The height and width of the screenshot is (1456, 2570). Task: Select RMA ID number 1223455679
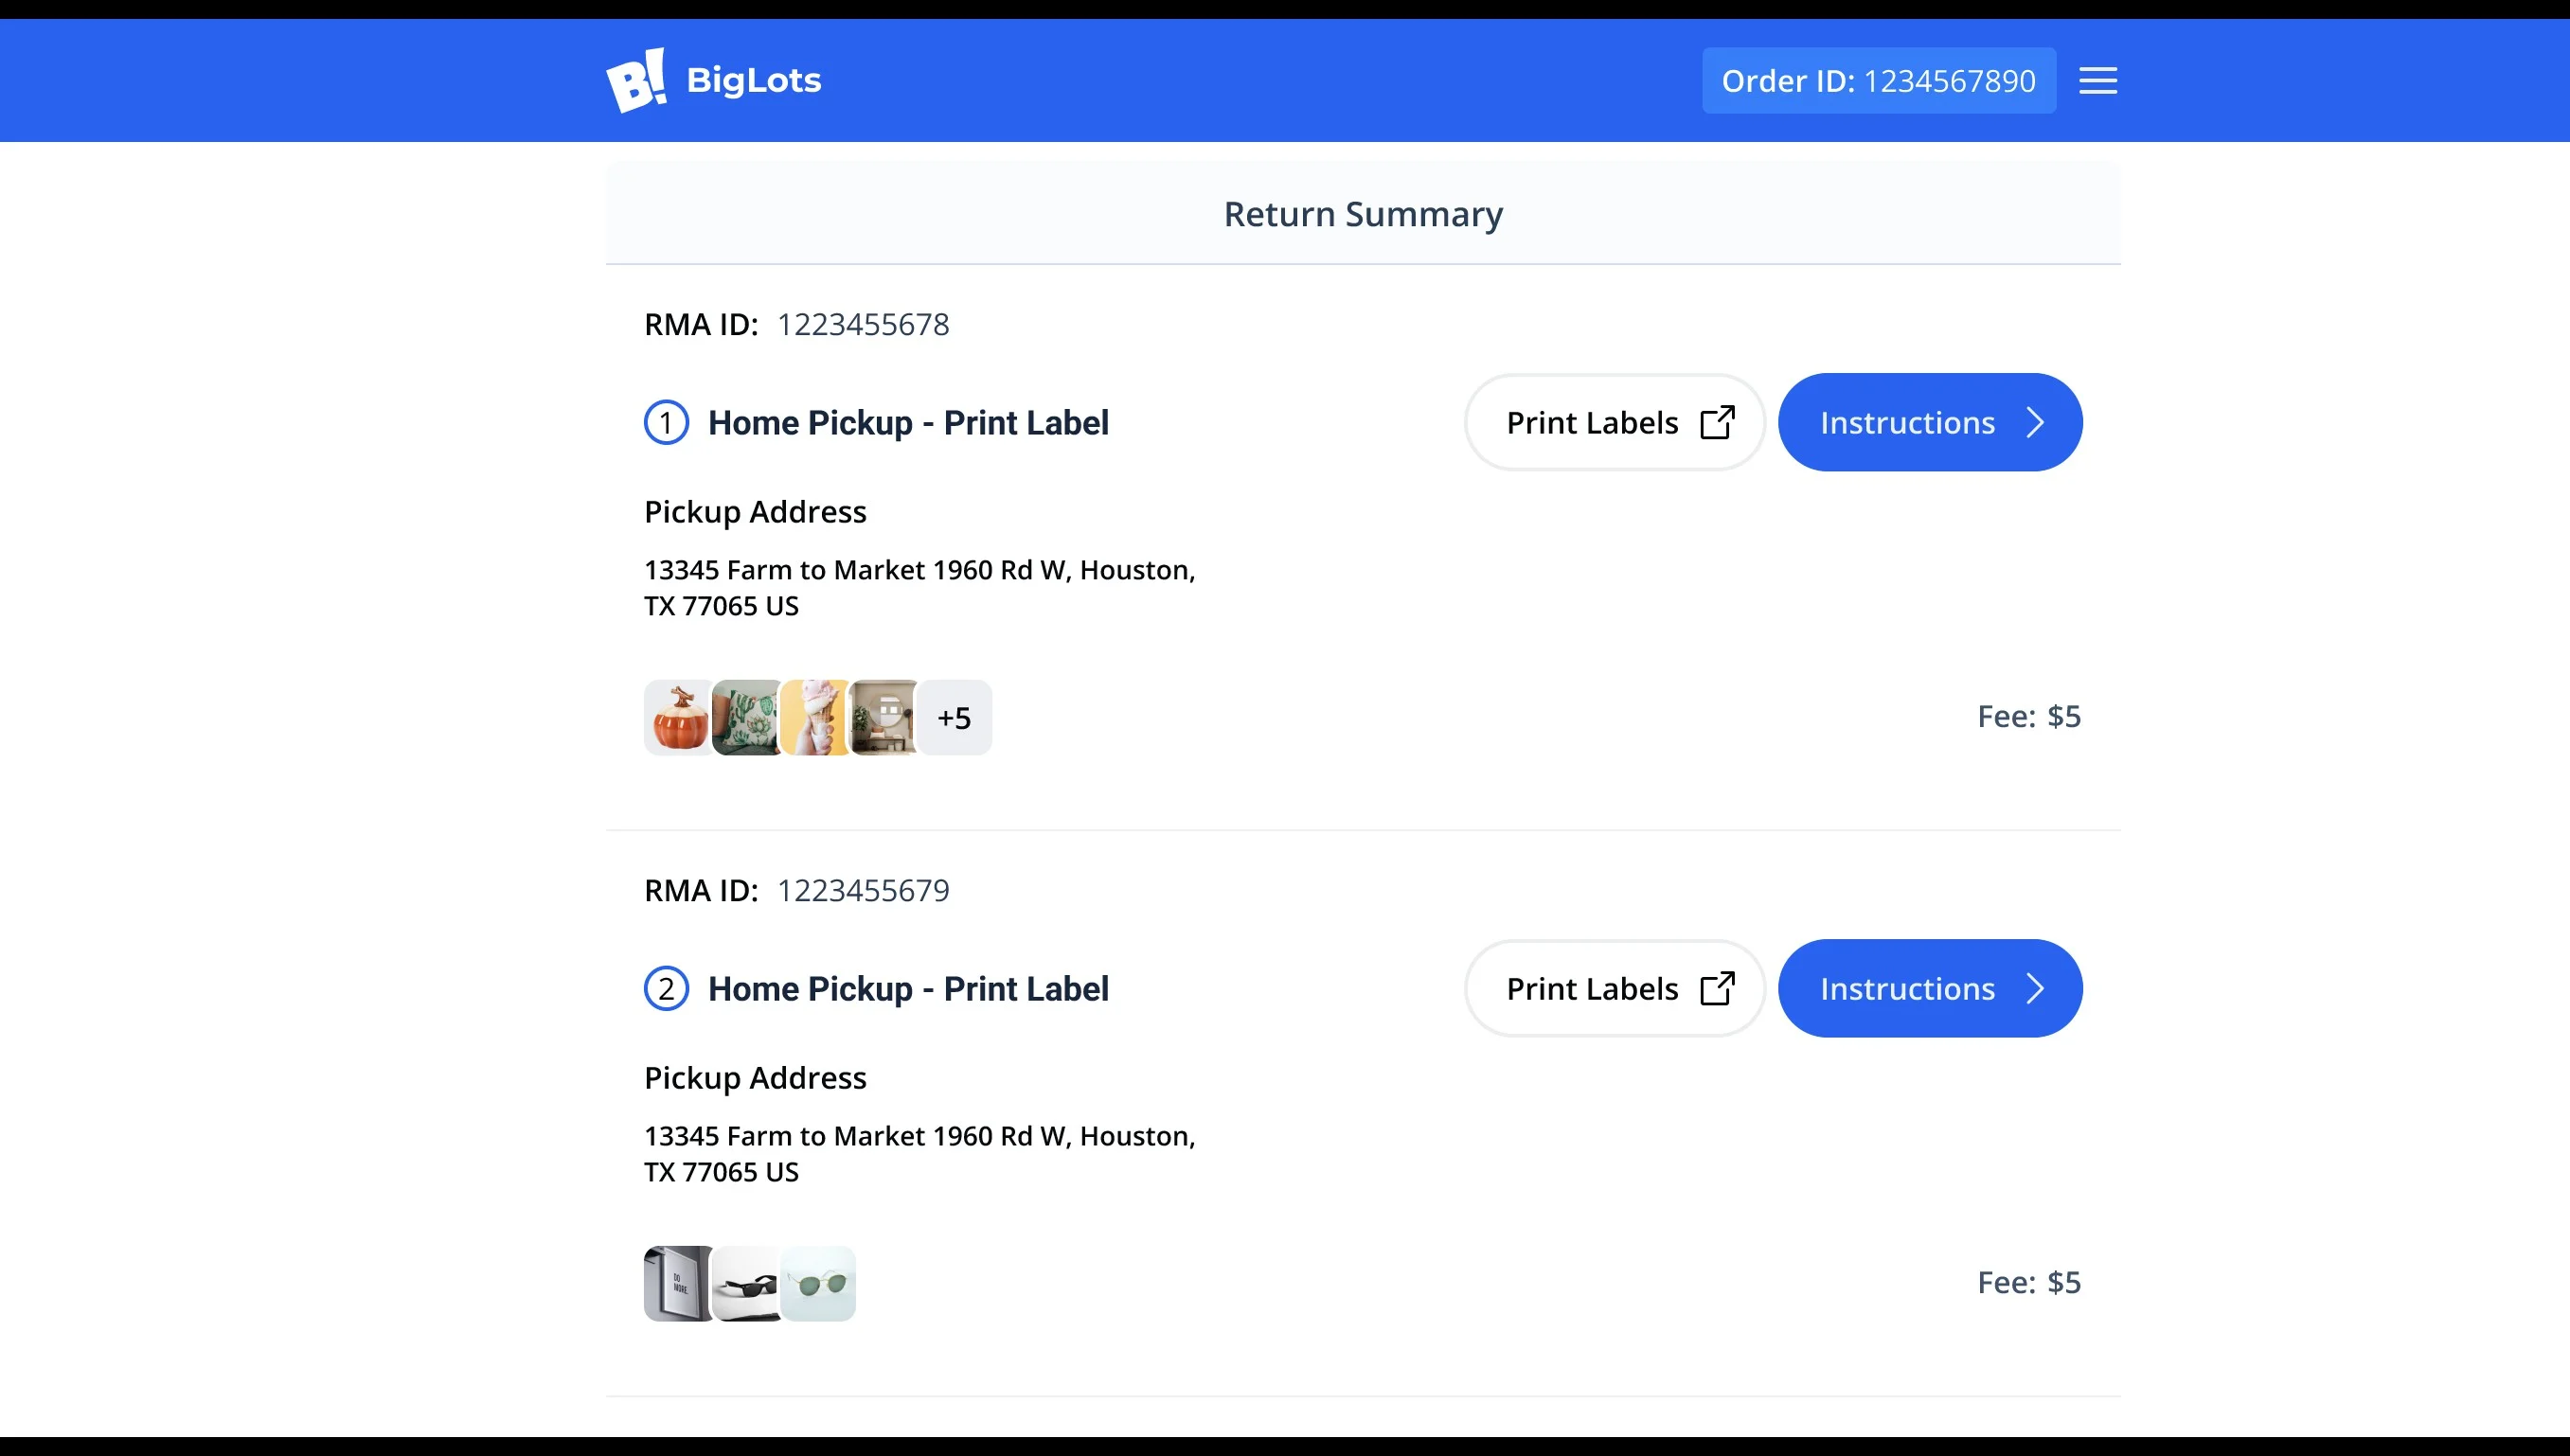(x=863, y=890)
